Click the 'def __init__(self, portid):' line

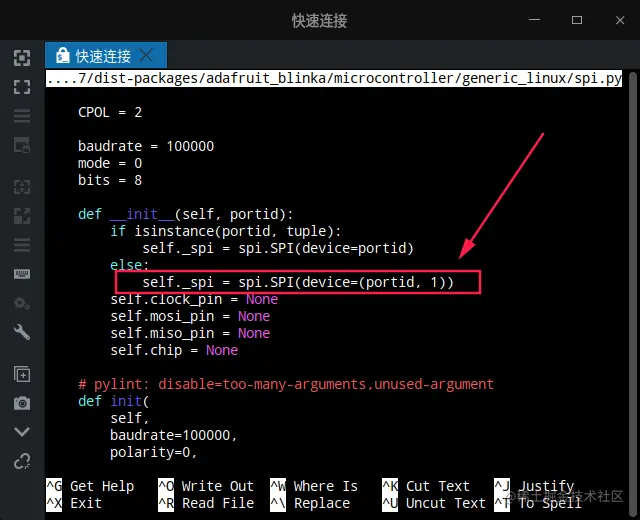click(x=185, y=214)
